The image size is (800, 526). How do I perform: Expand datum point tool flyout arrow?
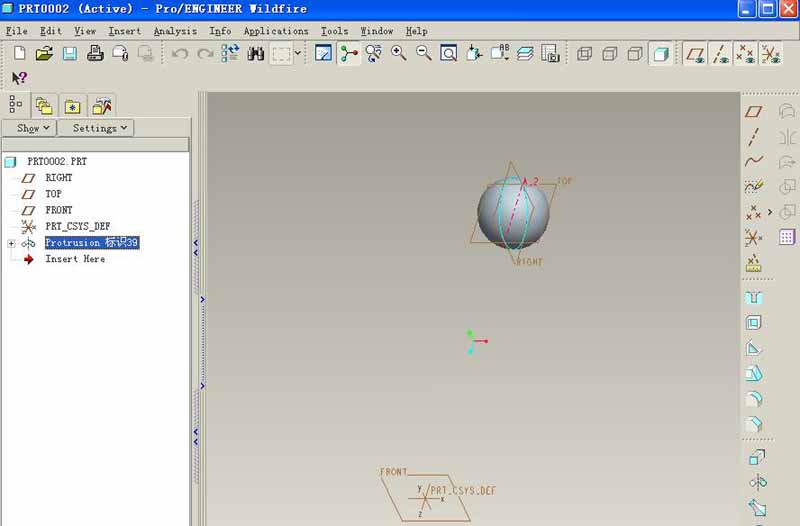point(770,212)
